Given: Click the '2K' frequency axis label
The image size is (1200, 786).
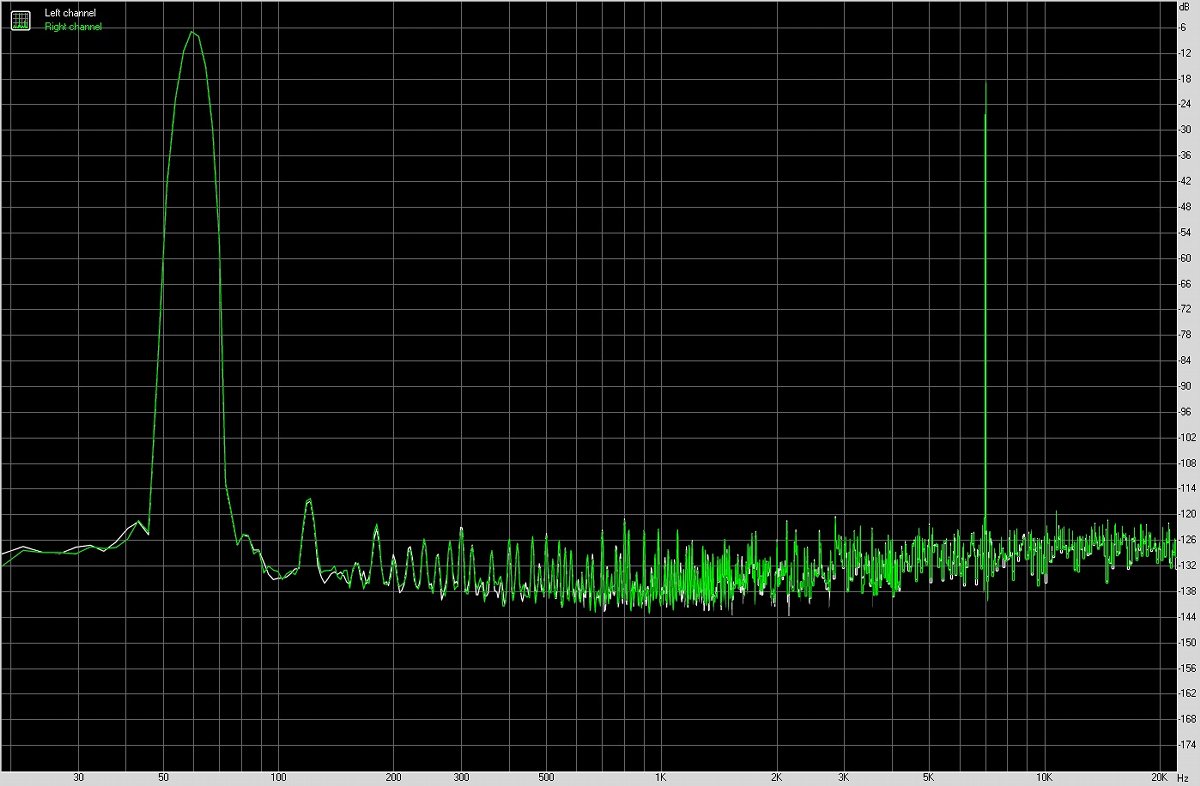Looking at the screenshot, I should point(776,776).
